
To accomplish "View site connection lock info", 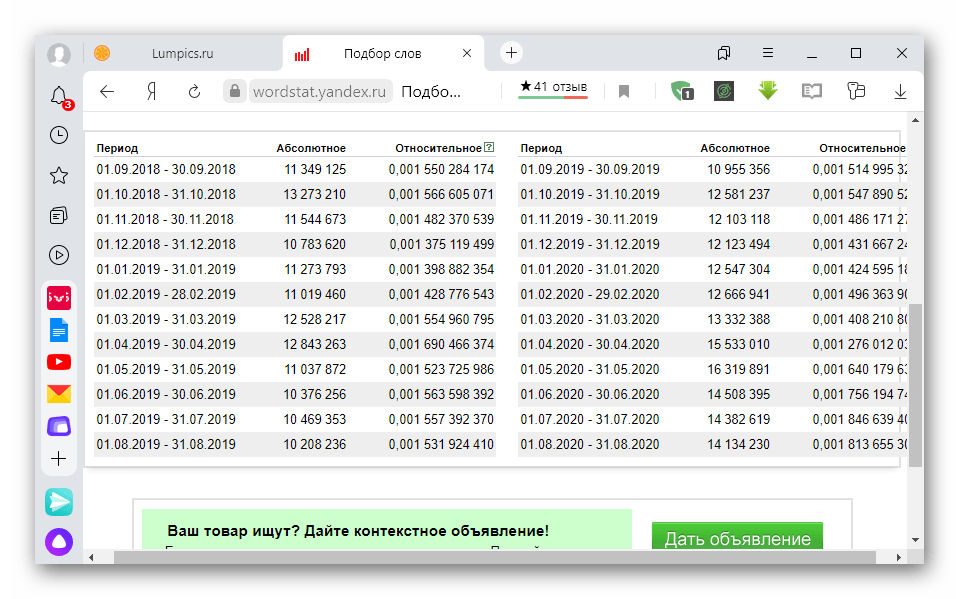I will pos(235,92).
